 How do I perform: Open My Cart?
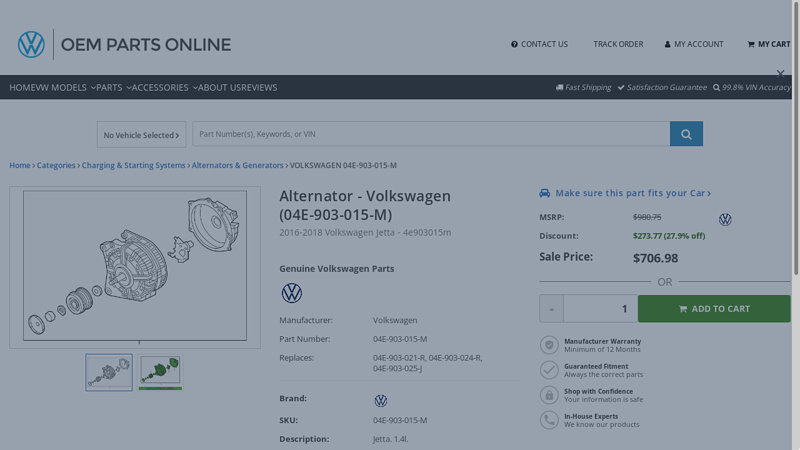coord(769,44)
